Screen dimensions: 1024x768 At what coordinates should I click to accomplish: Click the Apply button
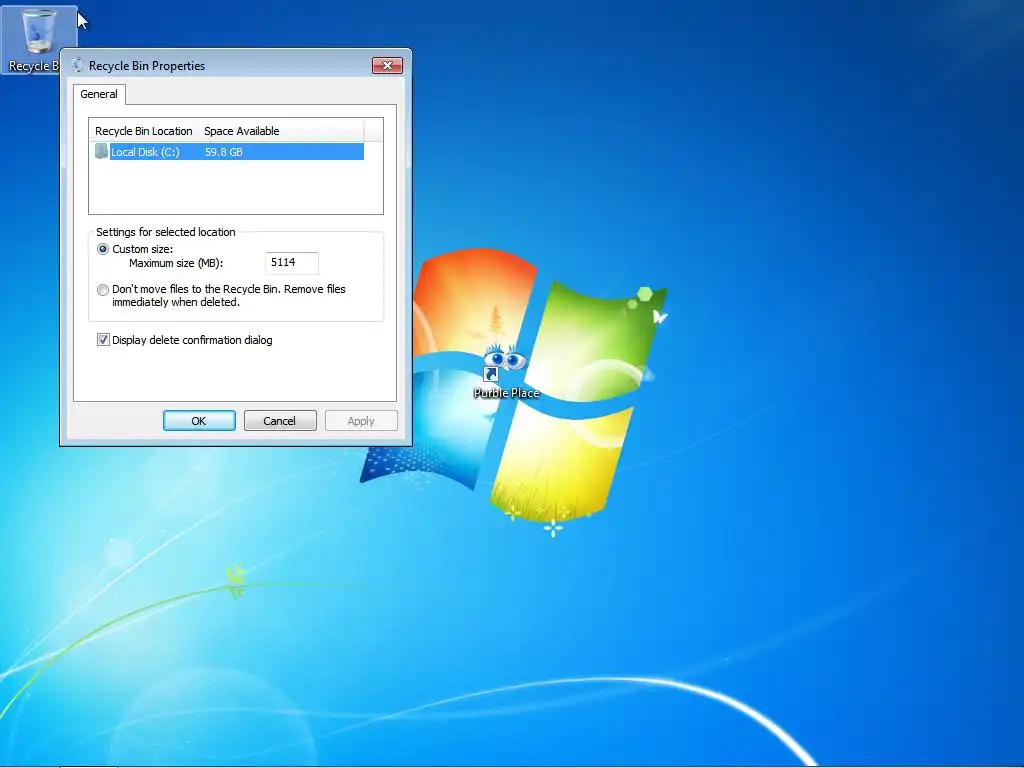click(361, 421)
